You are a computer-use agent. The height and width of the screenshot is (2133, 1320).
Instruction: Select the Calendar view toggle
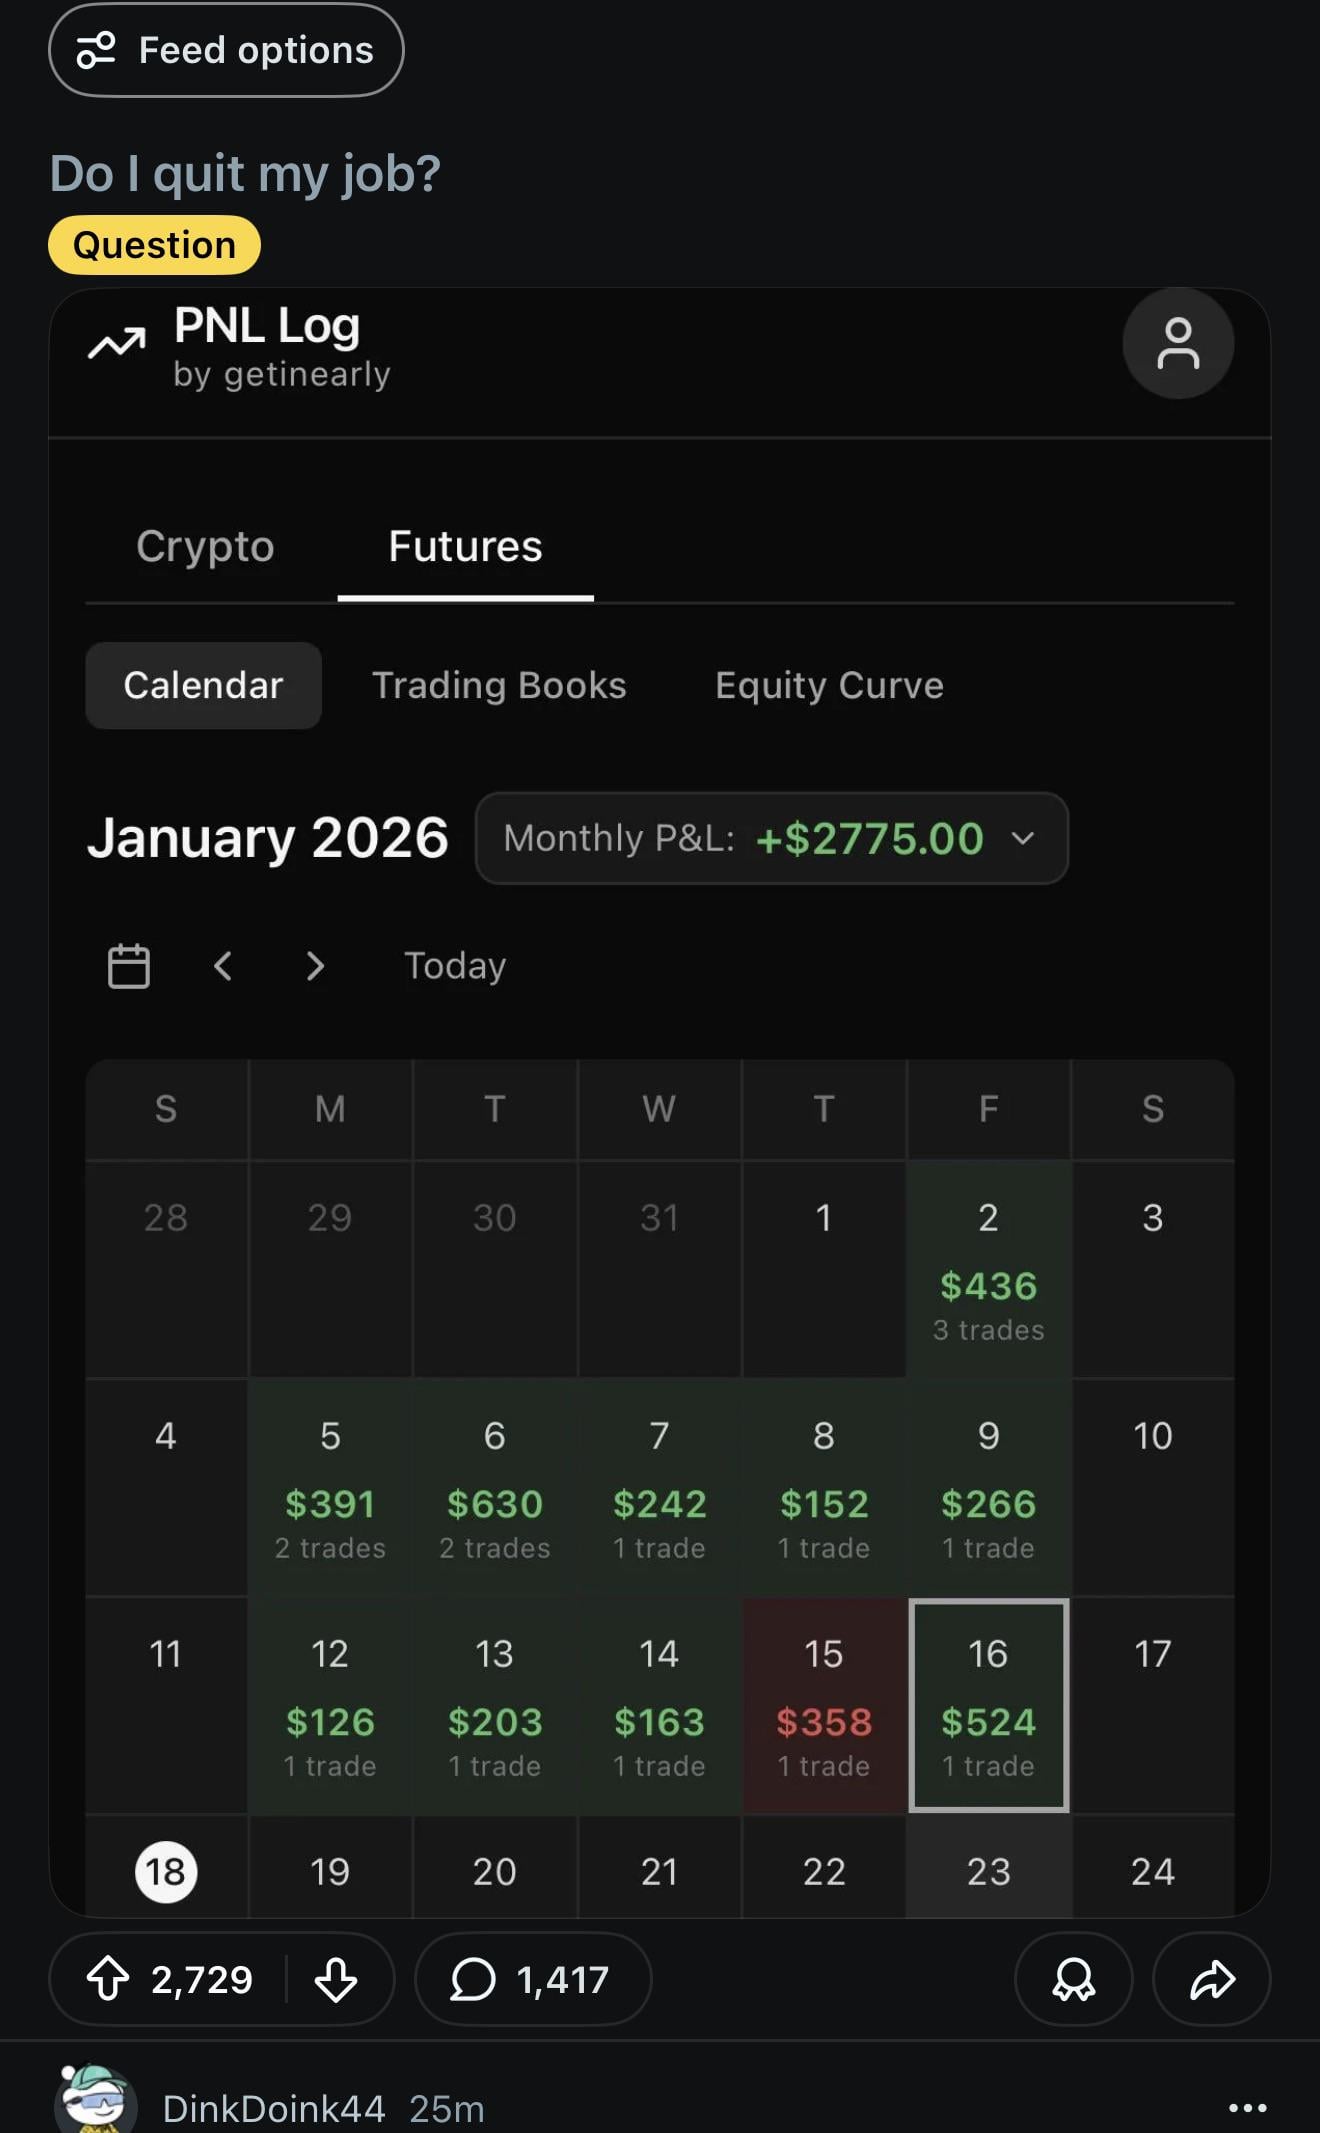tap(203, 685)
